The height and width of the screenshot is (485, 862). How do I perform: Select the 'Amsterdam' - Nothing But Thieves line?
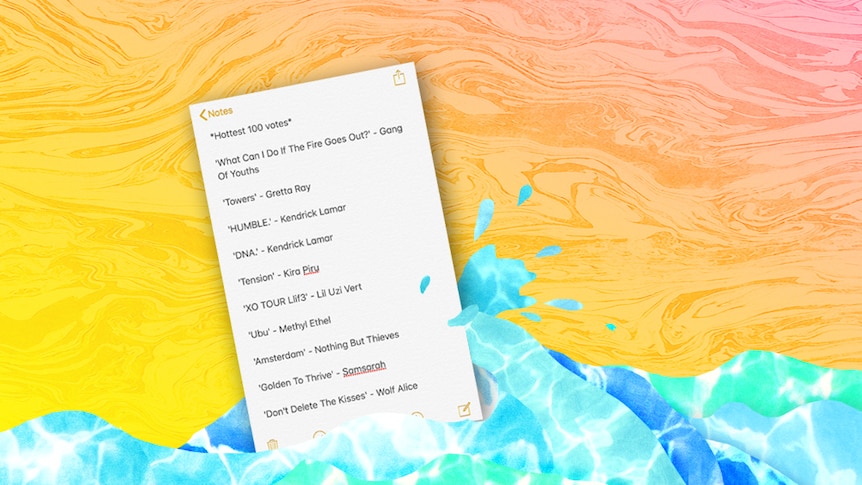[326, 349]
